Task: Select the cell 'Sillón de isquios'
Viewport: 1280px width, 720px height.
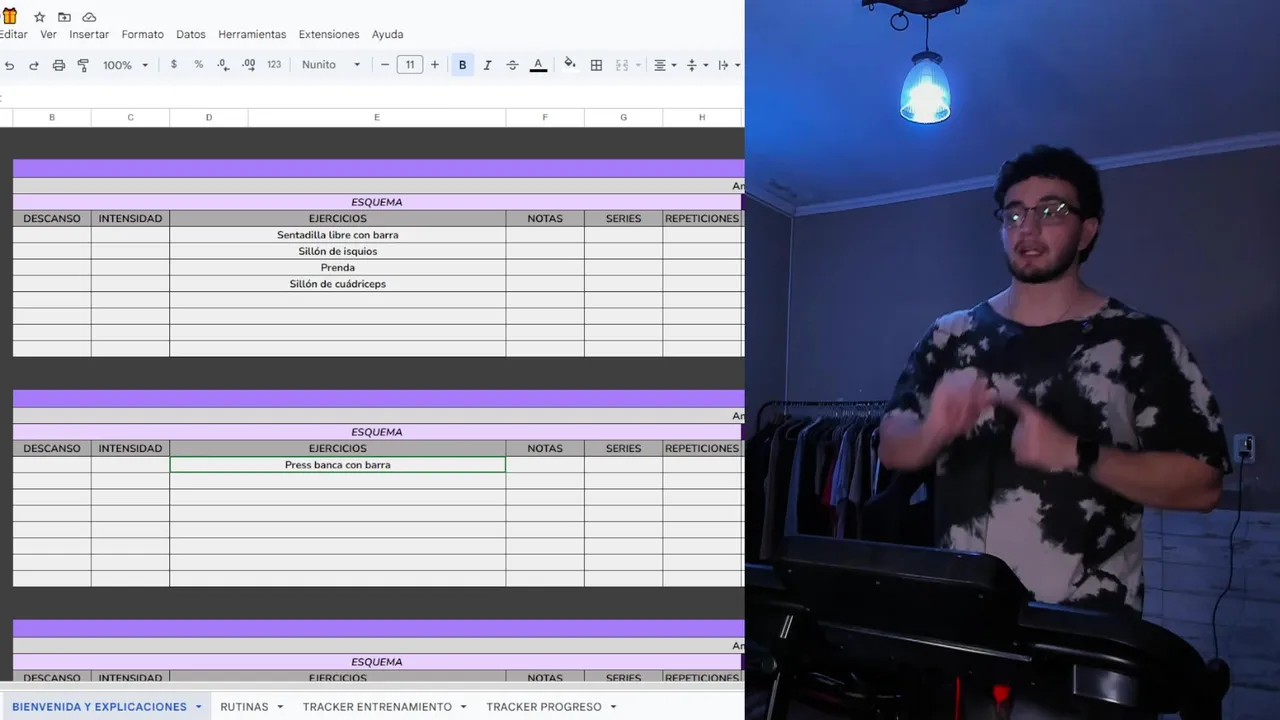Action: [x=338, y=251]
